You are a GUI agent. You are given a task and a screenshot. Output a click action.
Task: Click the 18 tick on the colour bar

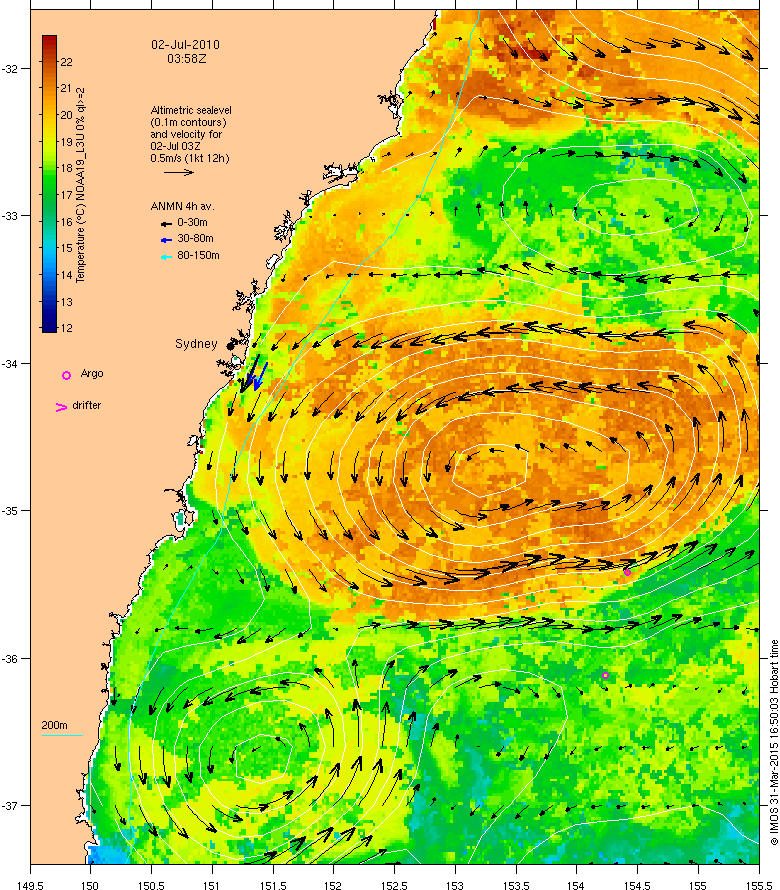(x=66, y=168)
